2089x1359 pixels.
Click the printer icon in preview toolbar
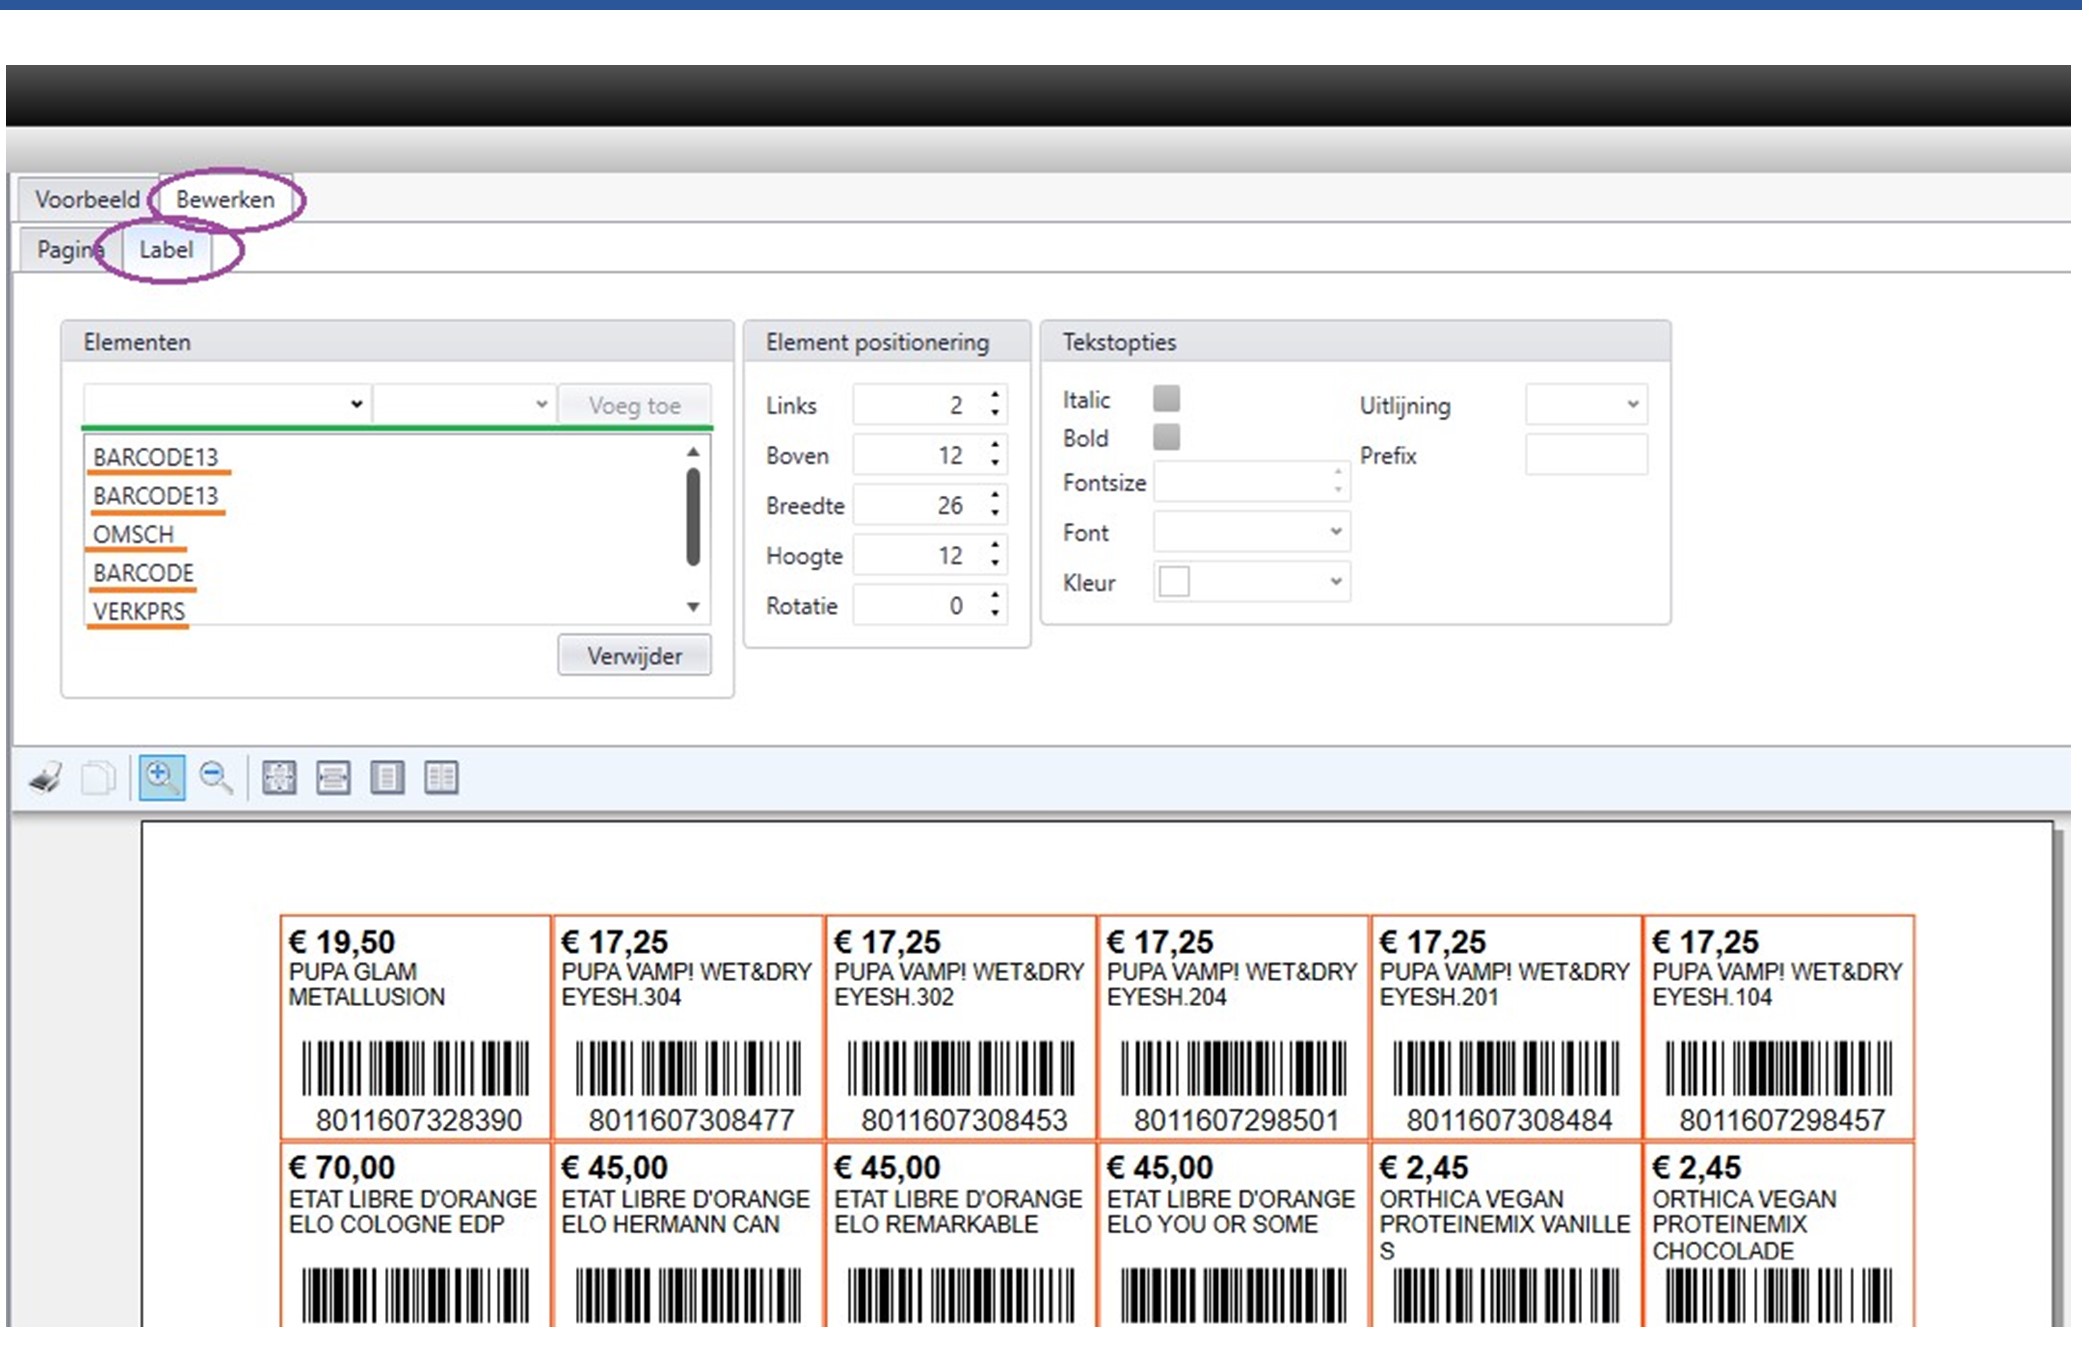click(45, 777)
